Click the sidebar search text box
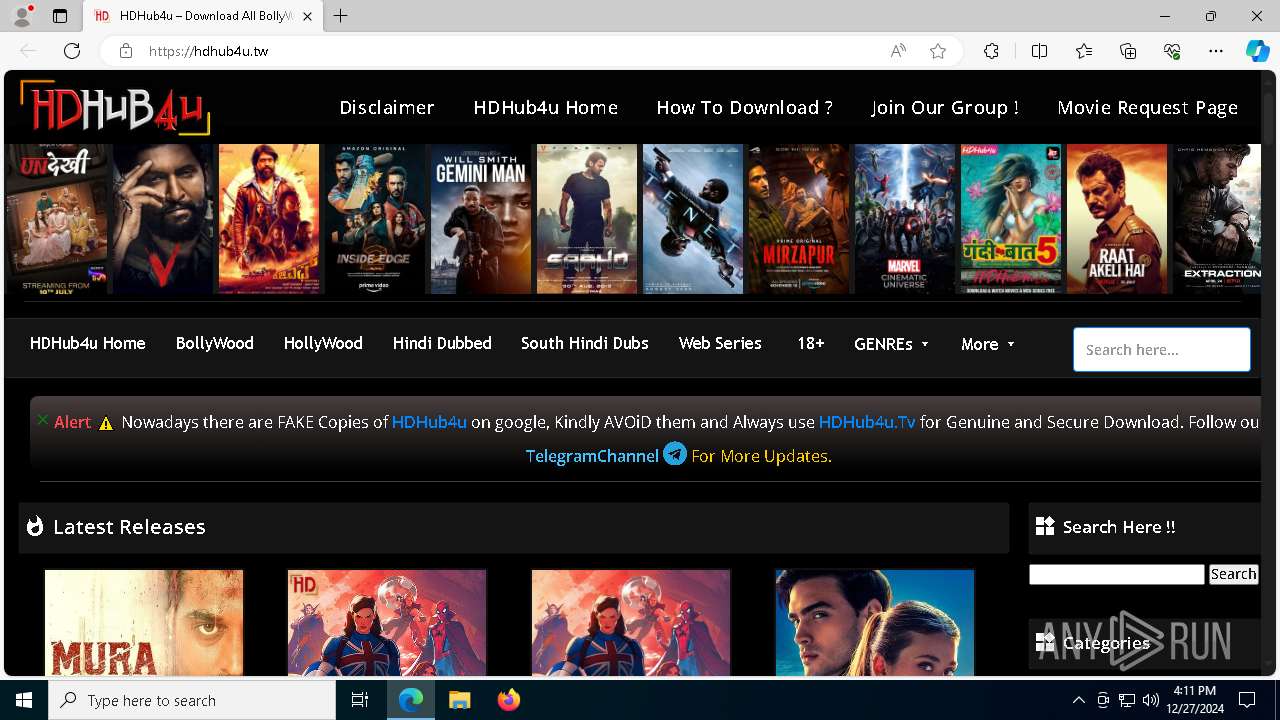Viewport: 1280px width, 720px height. tap(1117, 574)
